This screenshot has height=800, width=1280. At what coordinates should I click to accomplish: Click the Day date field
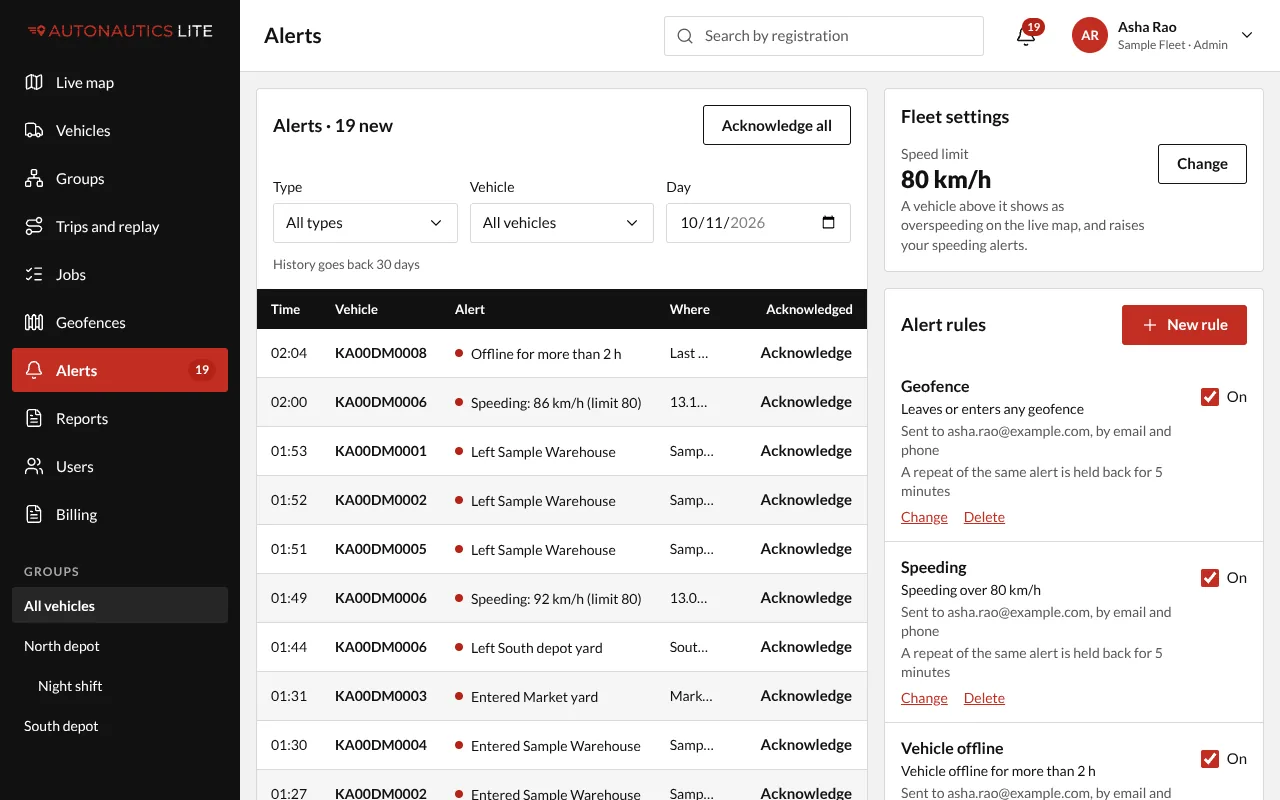[x=758, y=223]
